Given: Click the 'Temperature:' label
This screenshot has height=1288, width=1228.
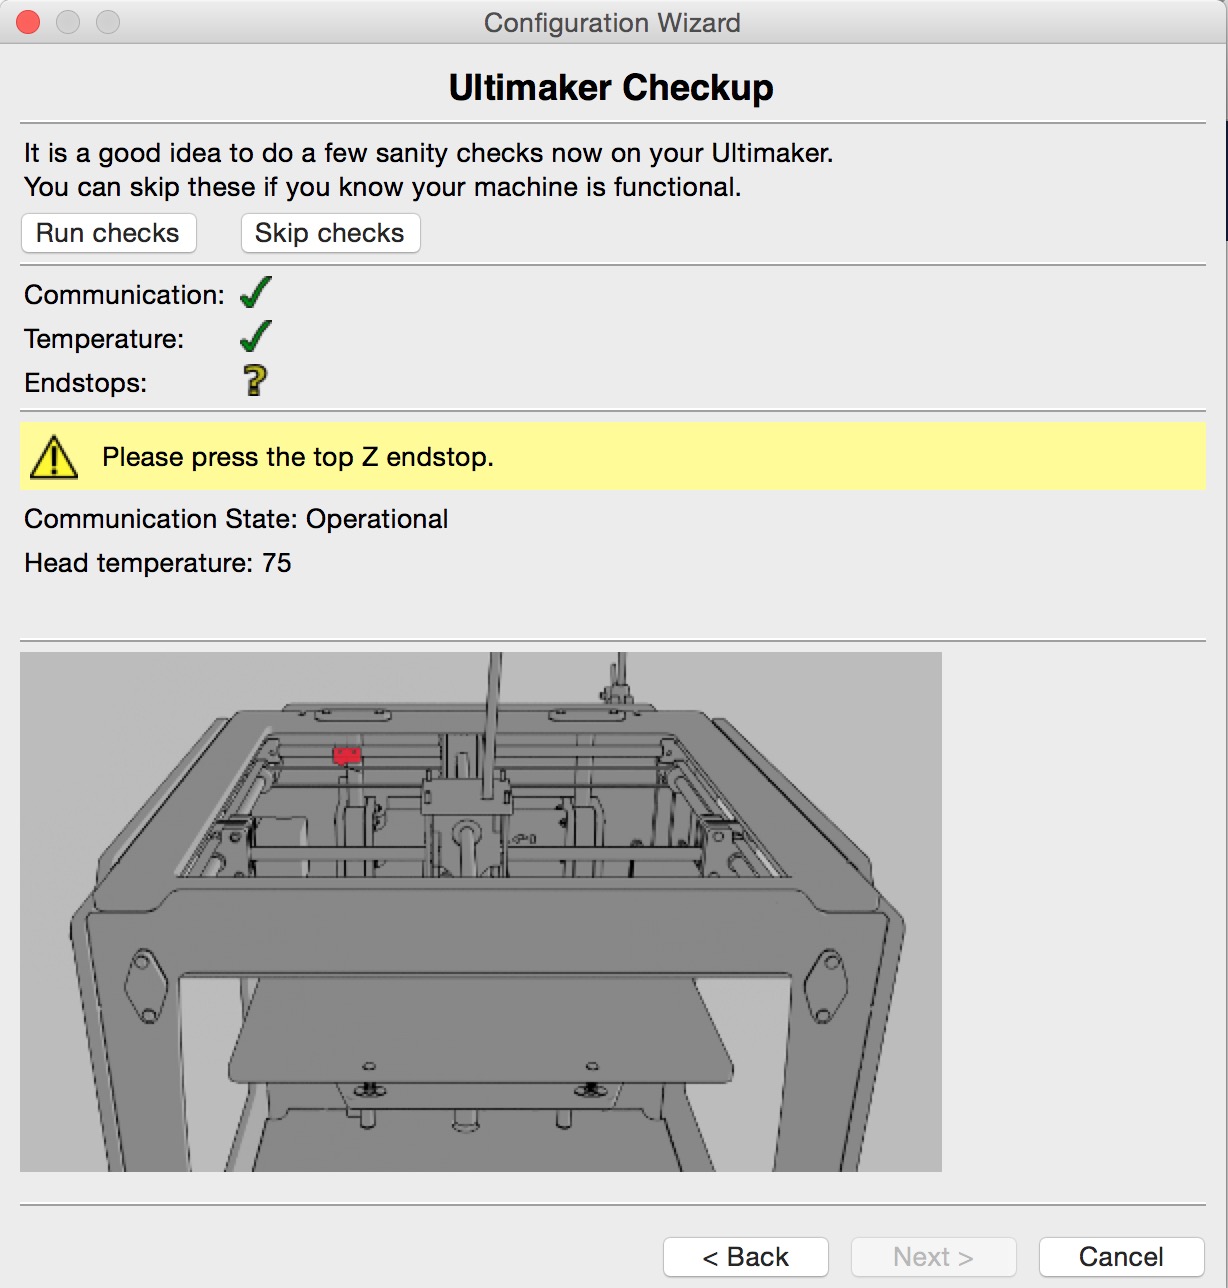Looking at the screenshot, I should 104,339.
